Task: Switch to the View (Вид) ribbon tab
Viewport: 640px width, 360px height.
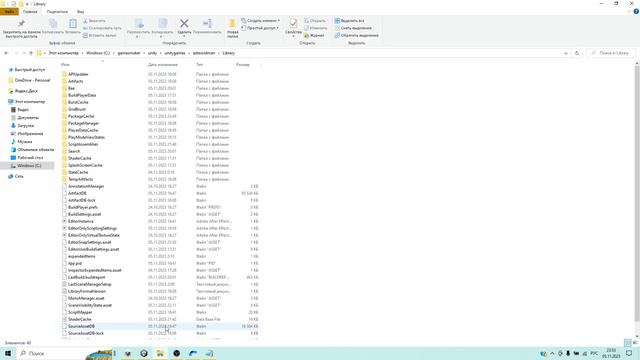Action: [x=80, y=12]
